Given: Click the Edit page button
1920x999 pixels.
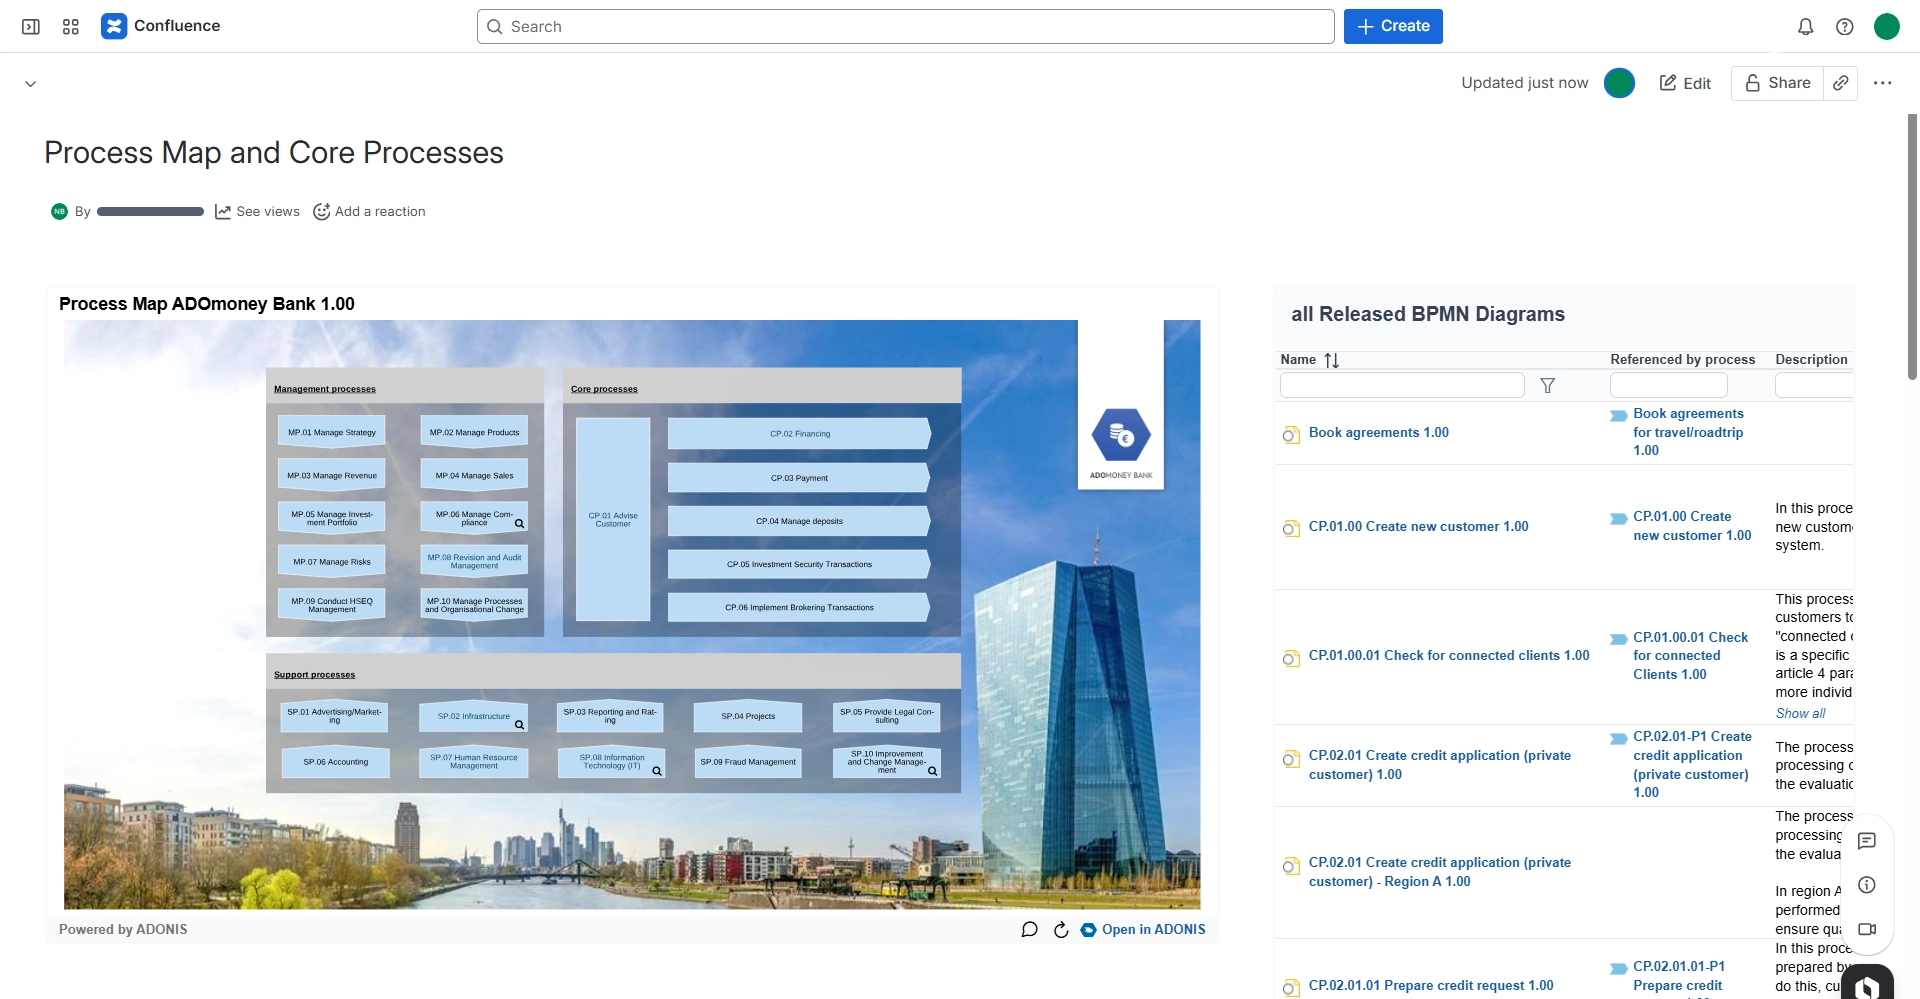Looking at the screenshot, I should tap(1686, 83).
